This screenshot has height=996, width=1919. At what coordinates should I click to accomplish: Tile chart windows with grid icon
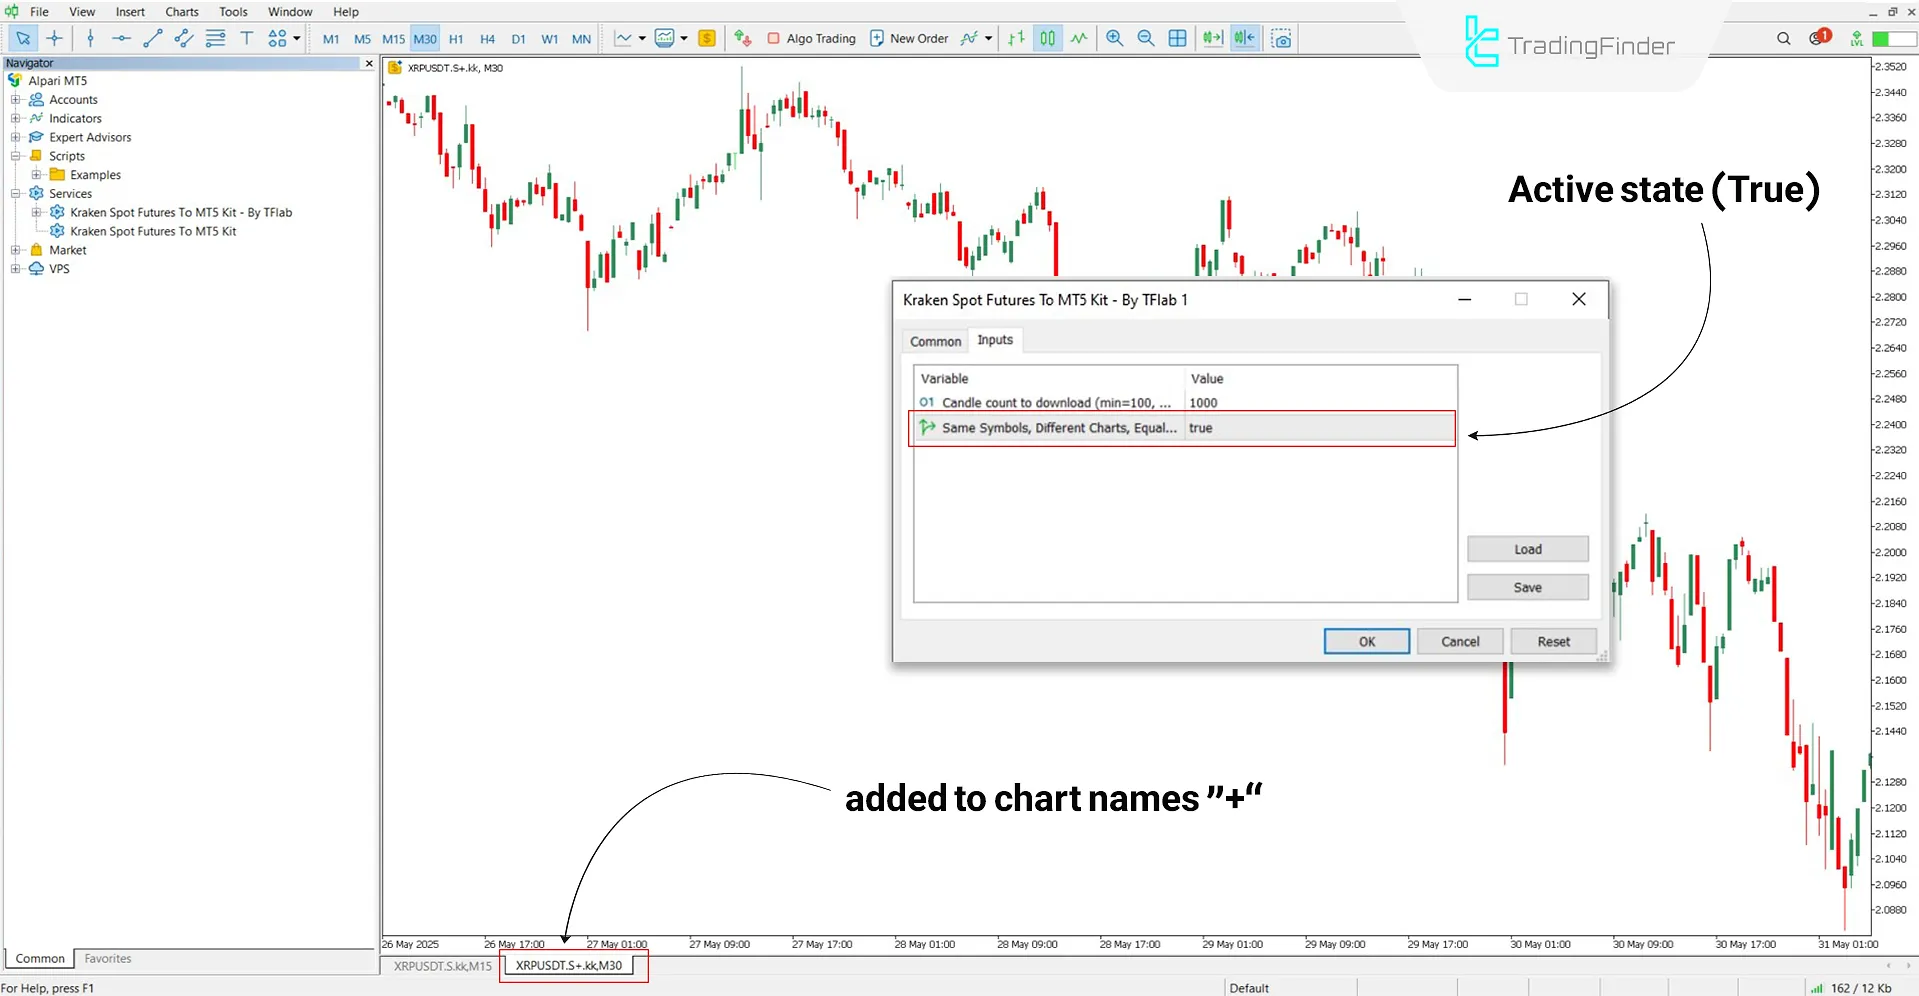[1178, 38]
